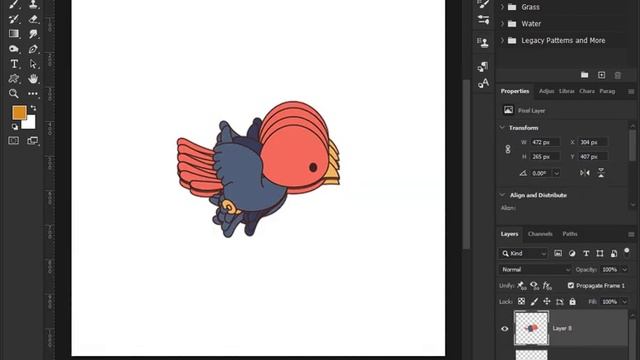Image resolution: width=640 pixels, height=360 pixels.
Task: Open the Kind layer filter dropdown
Action: point(523,253)
